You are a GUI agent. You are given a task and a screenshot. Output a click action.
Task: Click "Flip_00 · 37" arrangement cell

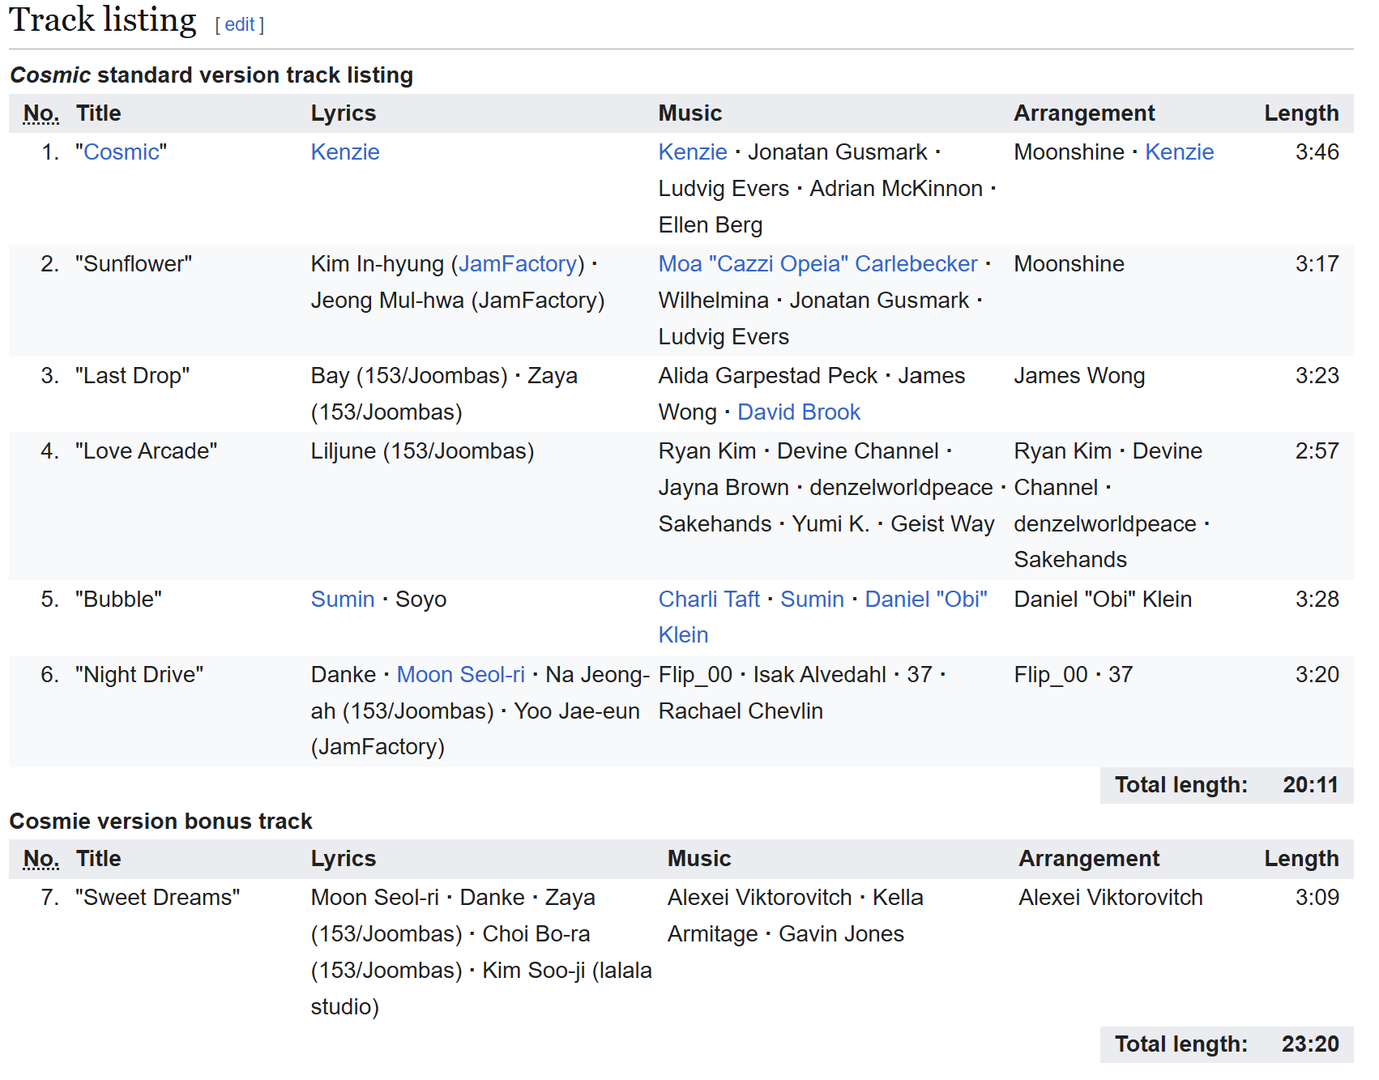pos(1073,675)
